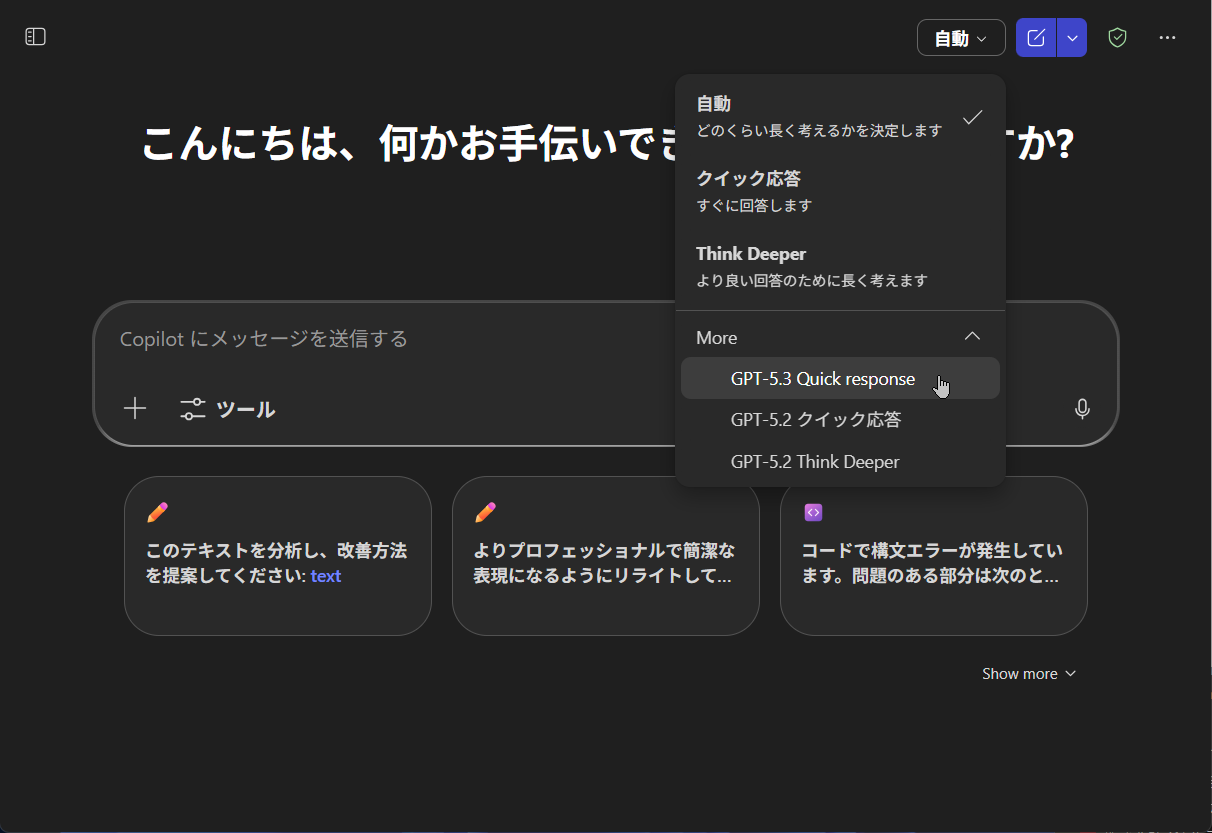Open the ツール tools button
Image resolution: width=1212 pixels, height=833 pixels.
[228, 409]
